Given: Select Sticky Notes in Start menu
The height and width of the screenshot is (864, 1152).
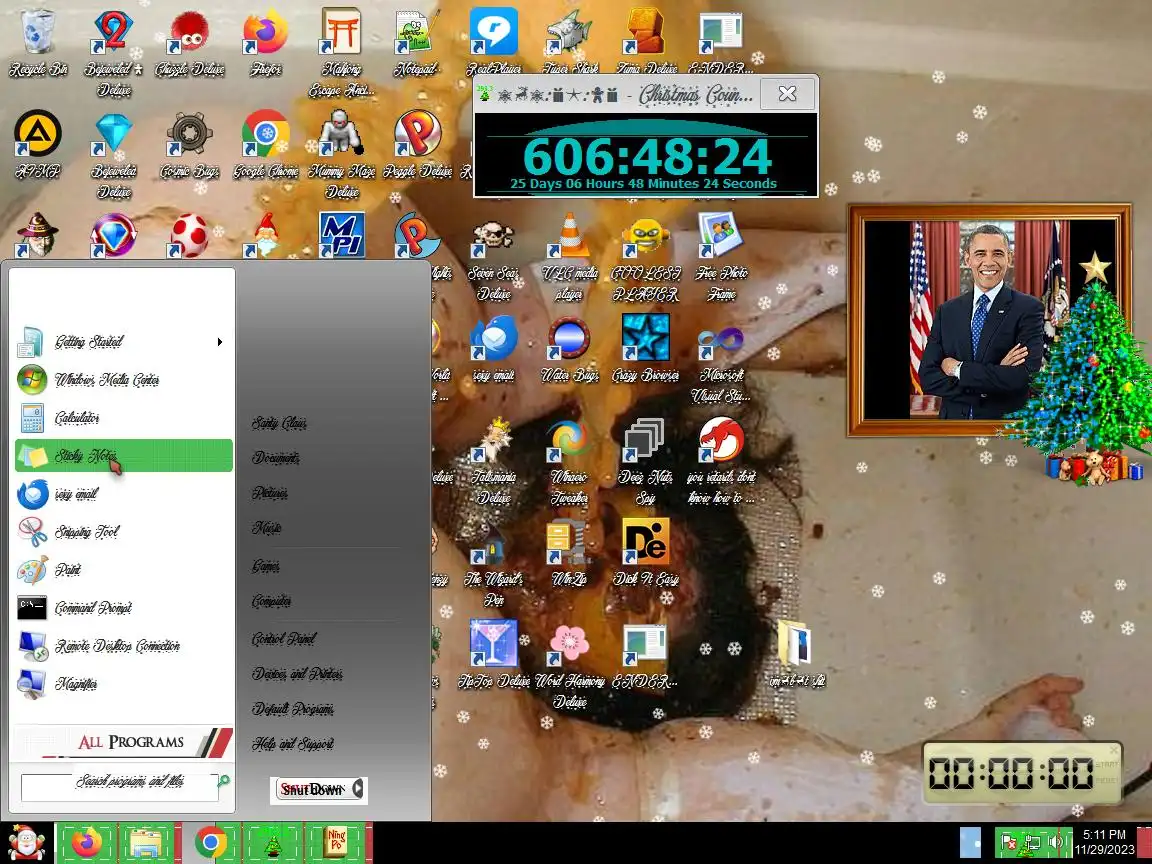Looking at the screenshot, I should tap(123, 456).
